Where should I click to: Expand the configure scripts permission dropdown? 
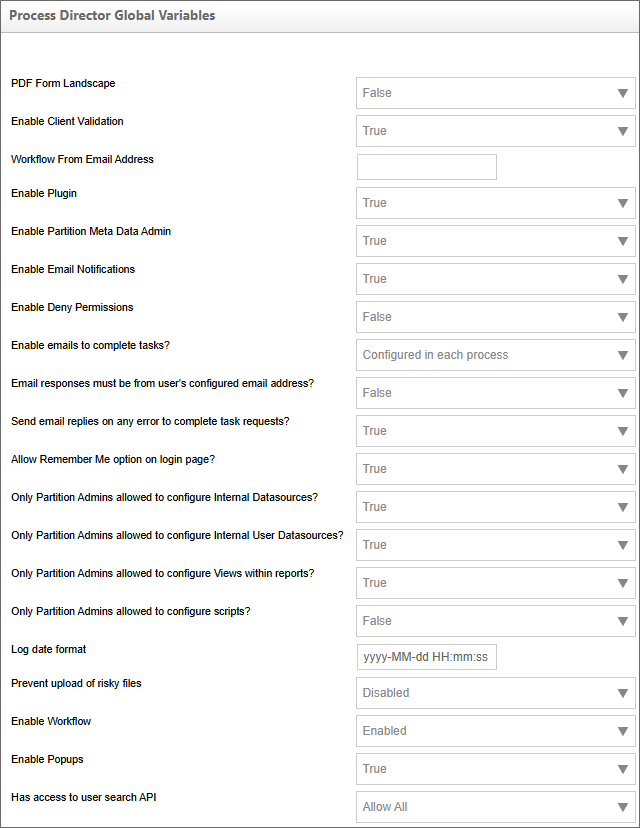(x=496, y=621)
